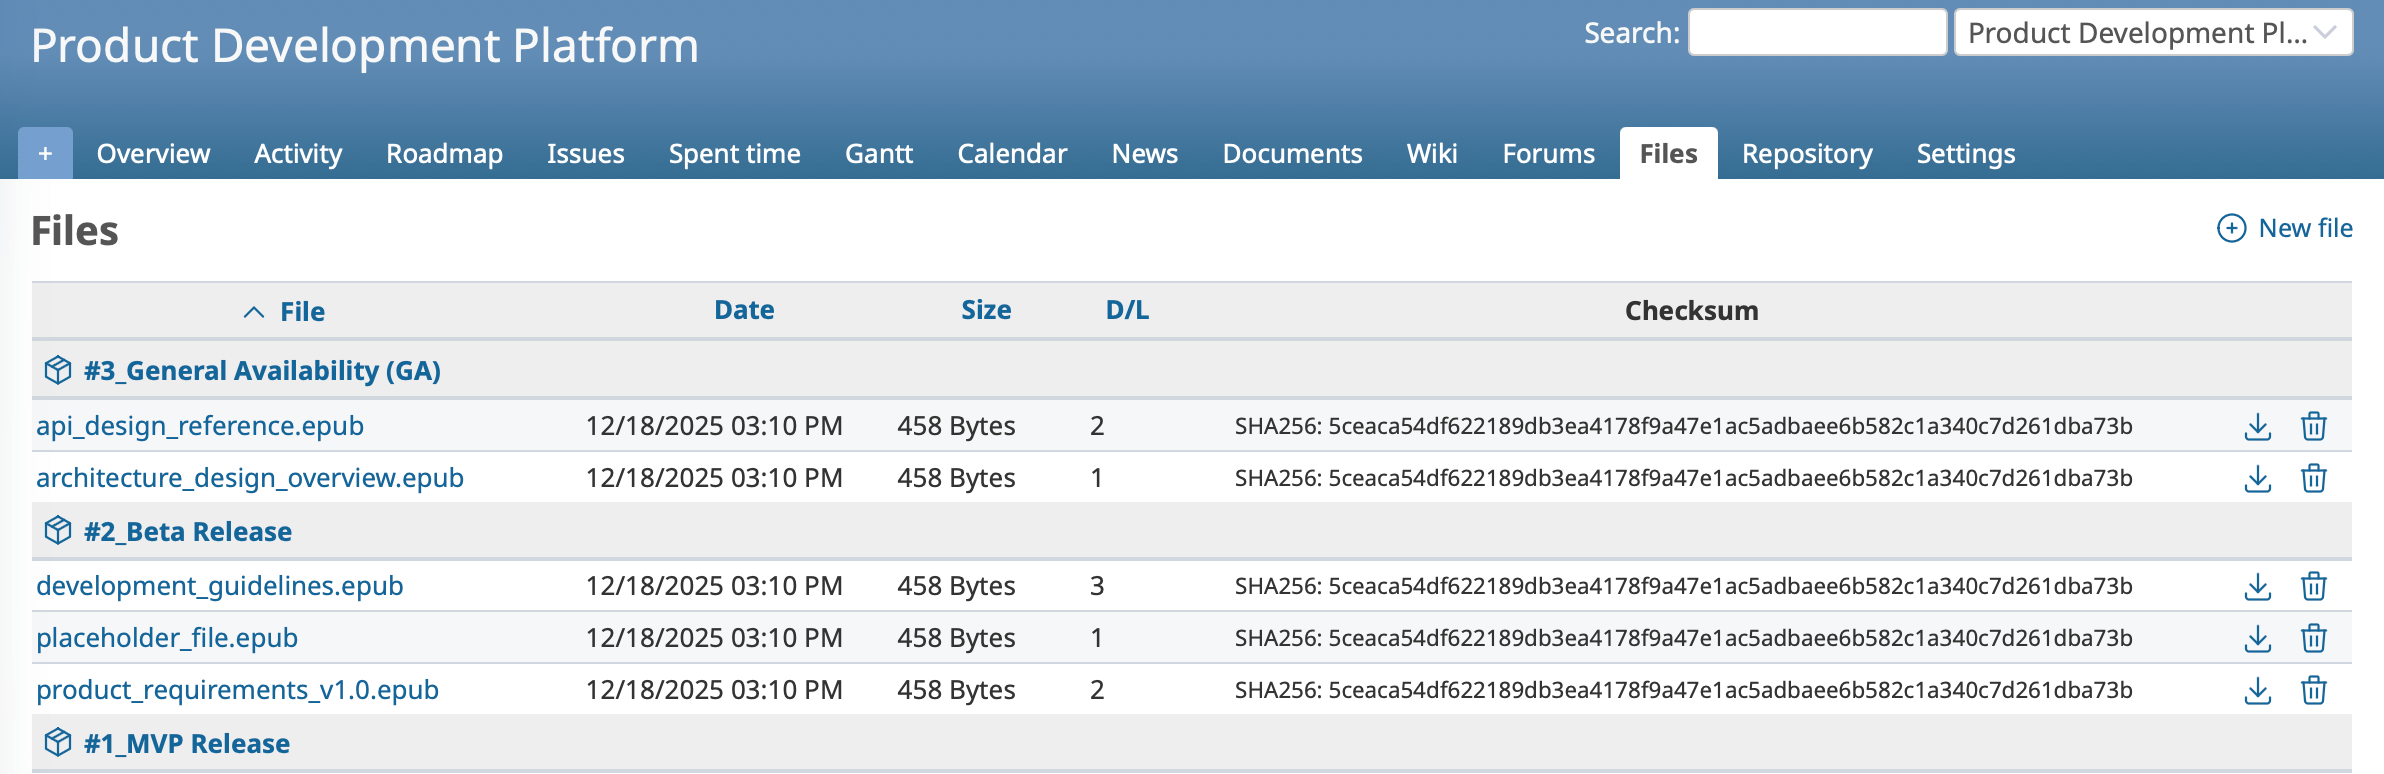The width and height of the screenshot is (2384, 774).
Task: Switch to the Calendar tab
Action: 1012,153
